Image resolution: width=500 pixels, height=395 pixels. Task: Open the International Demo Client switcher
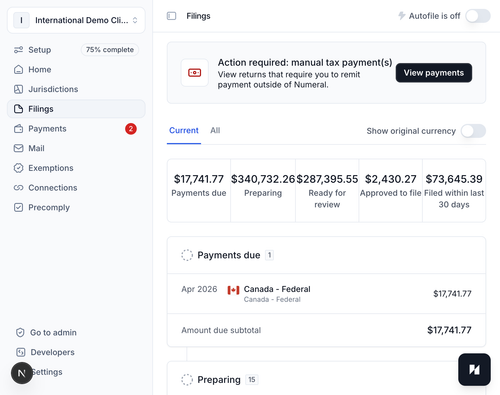tap(76, 20)
